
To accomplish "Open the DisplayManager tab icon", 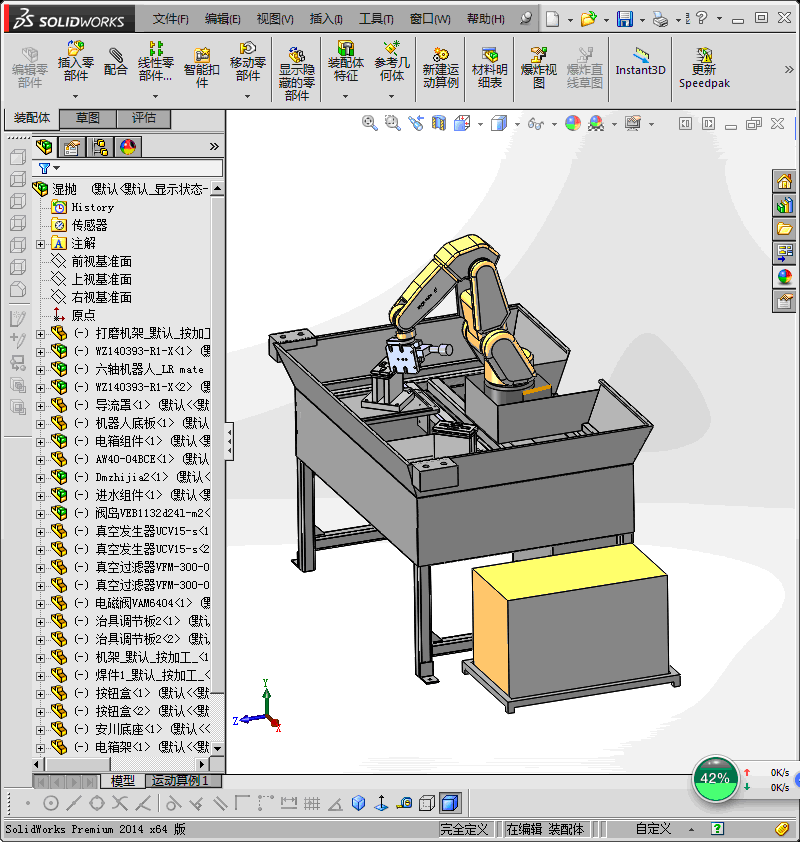I will [128, 147].
